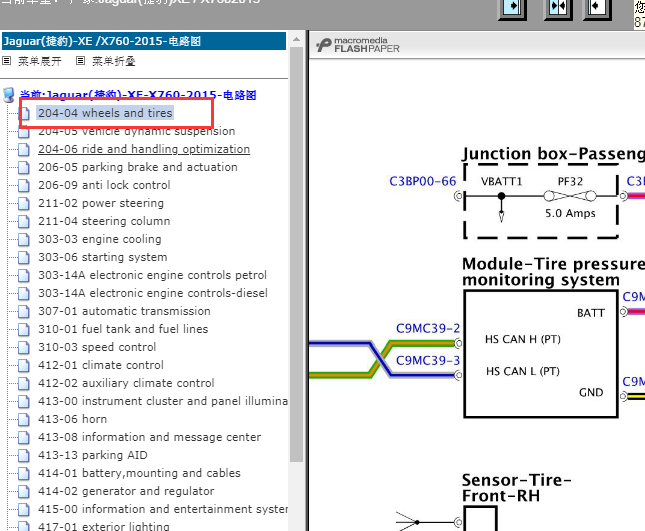Click page icon beside 414-02 generator and regulator

[24, 492]
